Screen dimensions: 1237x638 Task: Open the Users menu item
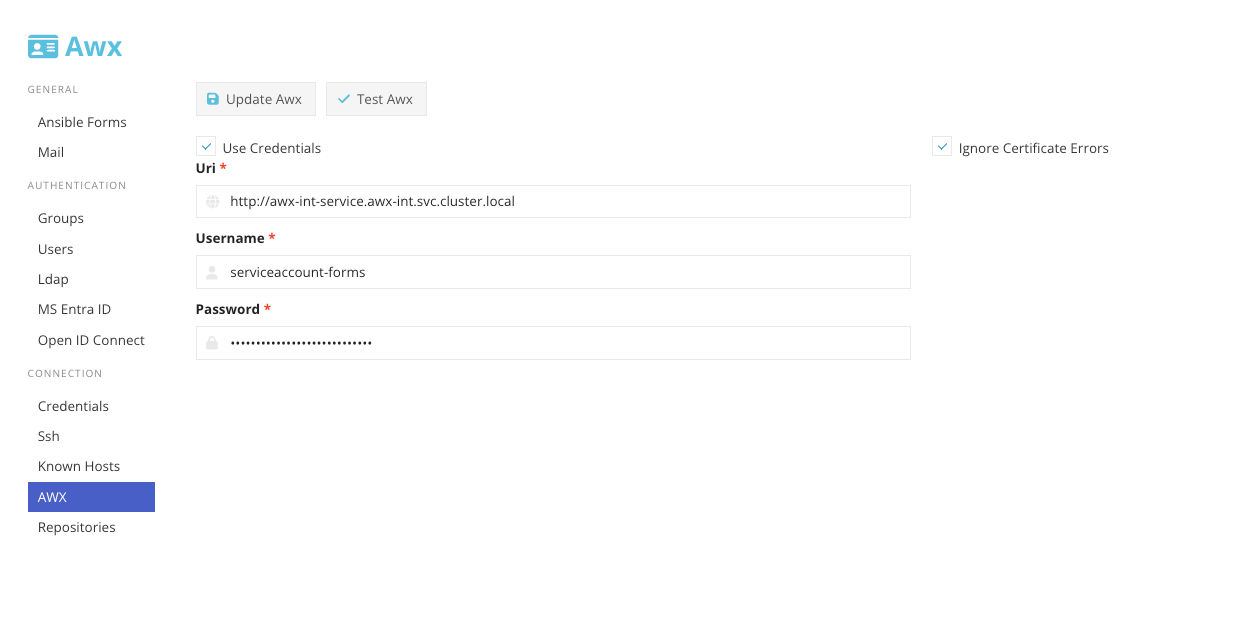click(x=56, y=249)
